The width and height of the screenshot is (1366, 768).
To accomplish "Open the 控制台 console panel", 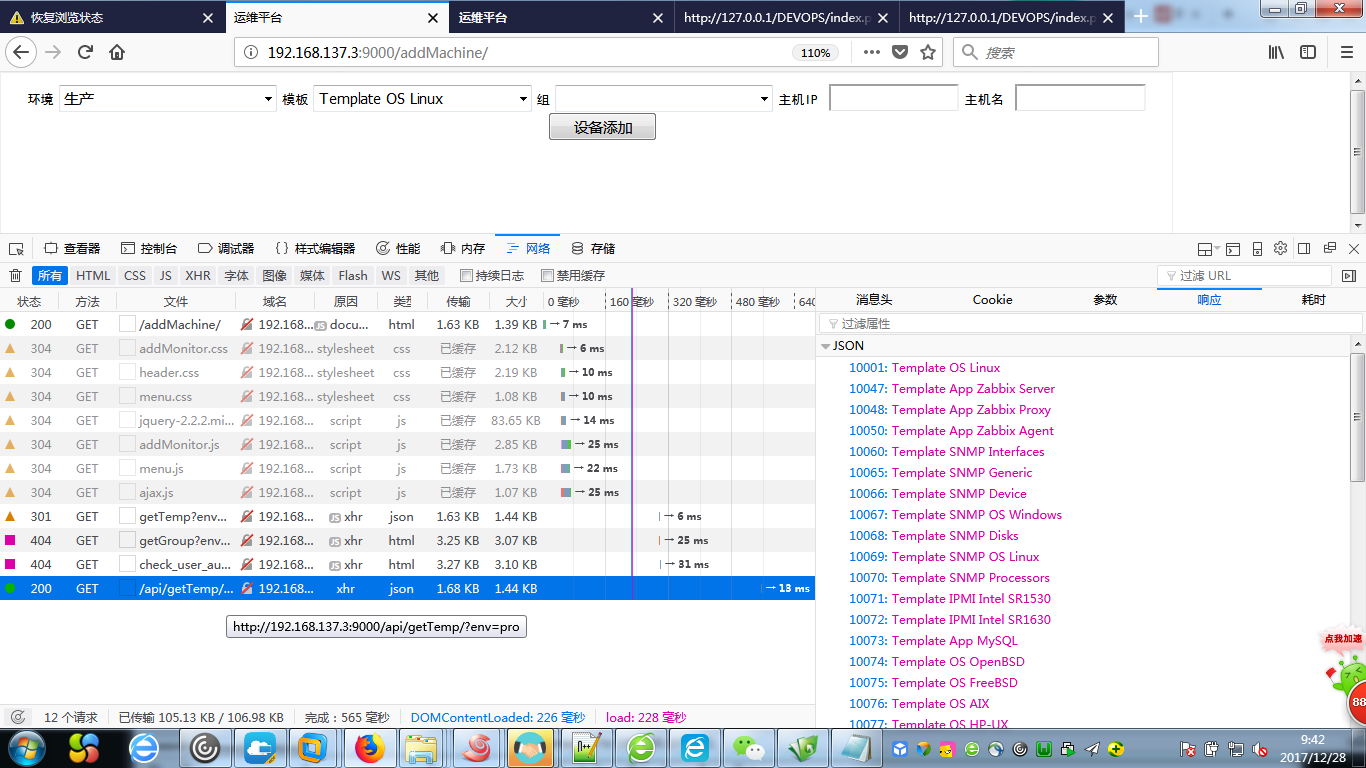I will (x=149, y=249).
